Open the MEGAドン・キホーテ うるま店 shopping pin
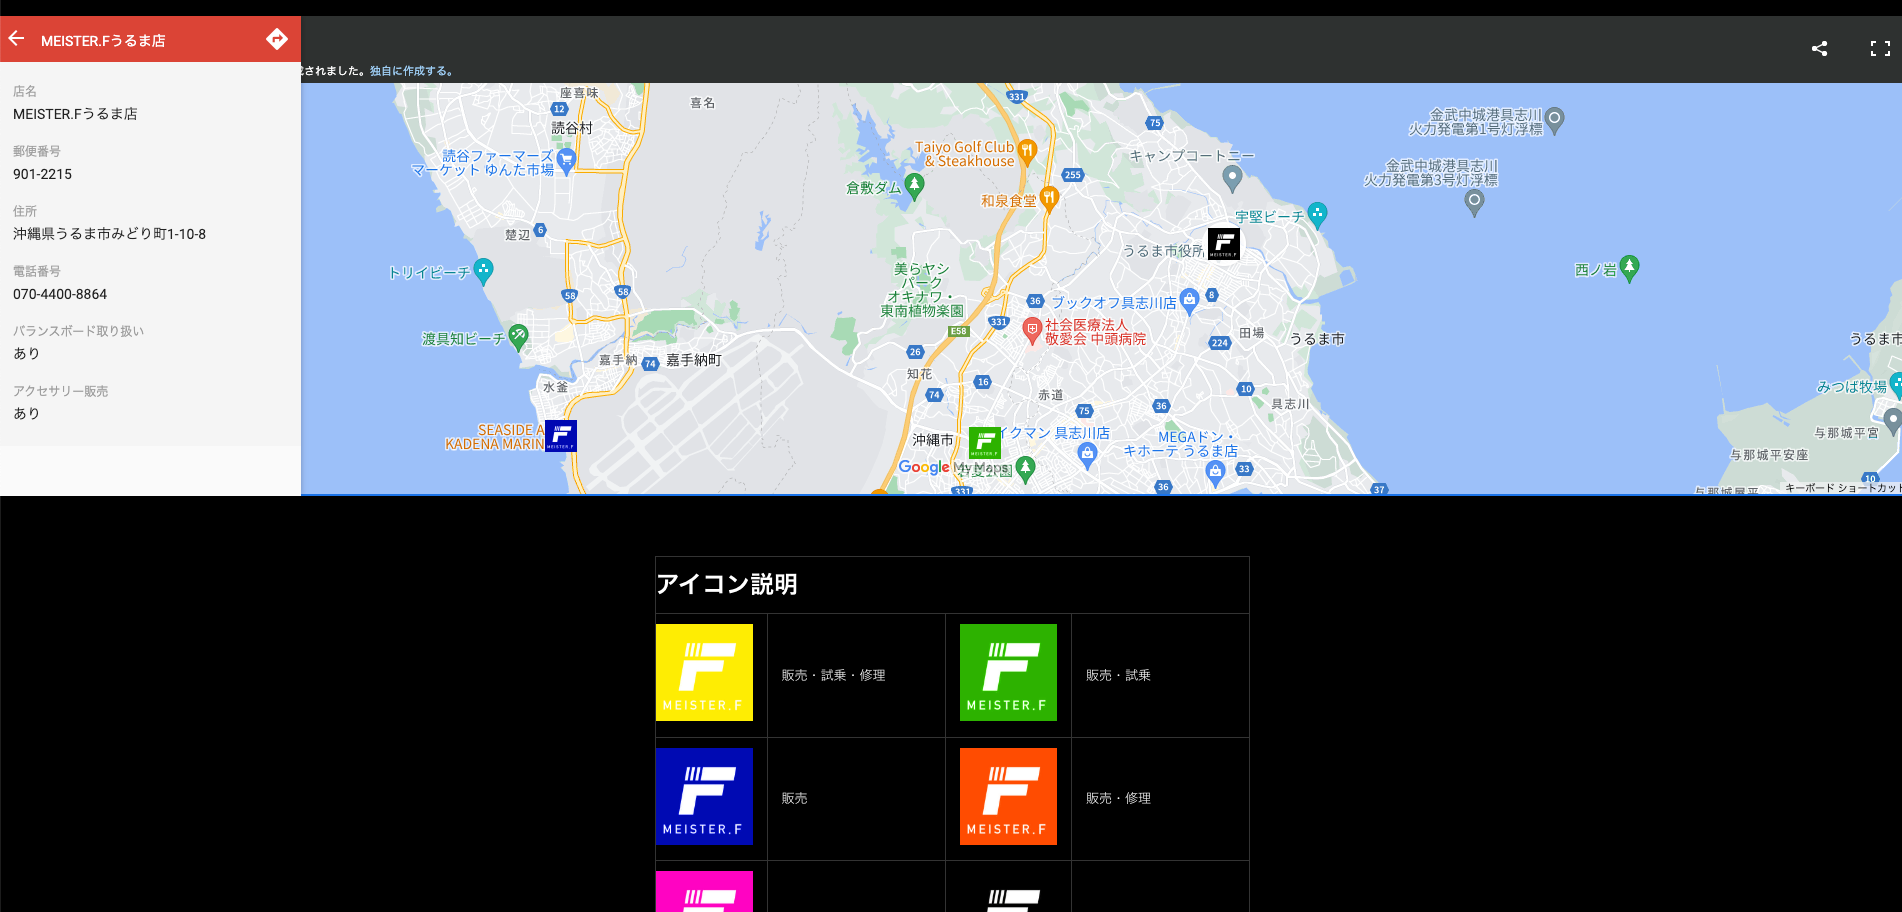This screenshot has height=912, width=1902. click(x=1216, y=473)
